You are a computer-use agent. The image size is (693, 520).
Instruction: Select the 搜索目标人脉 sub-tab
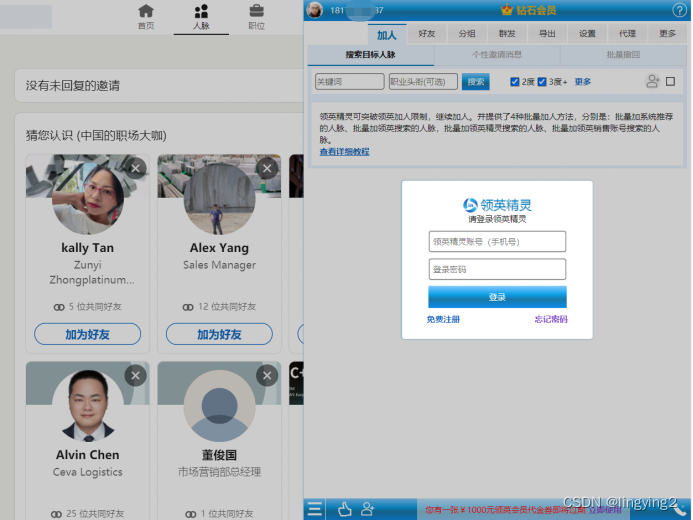click(370, 55)
